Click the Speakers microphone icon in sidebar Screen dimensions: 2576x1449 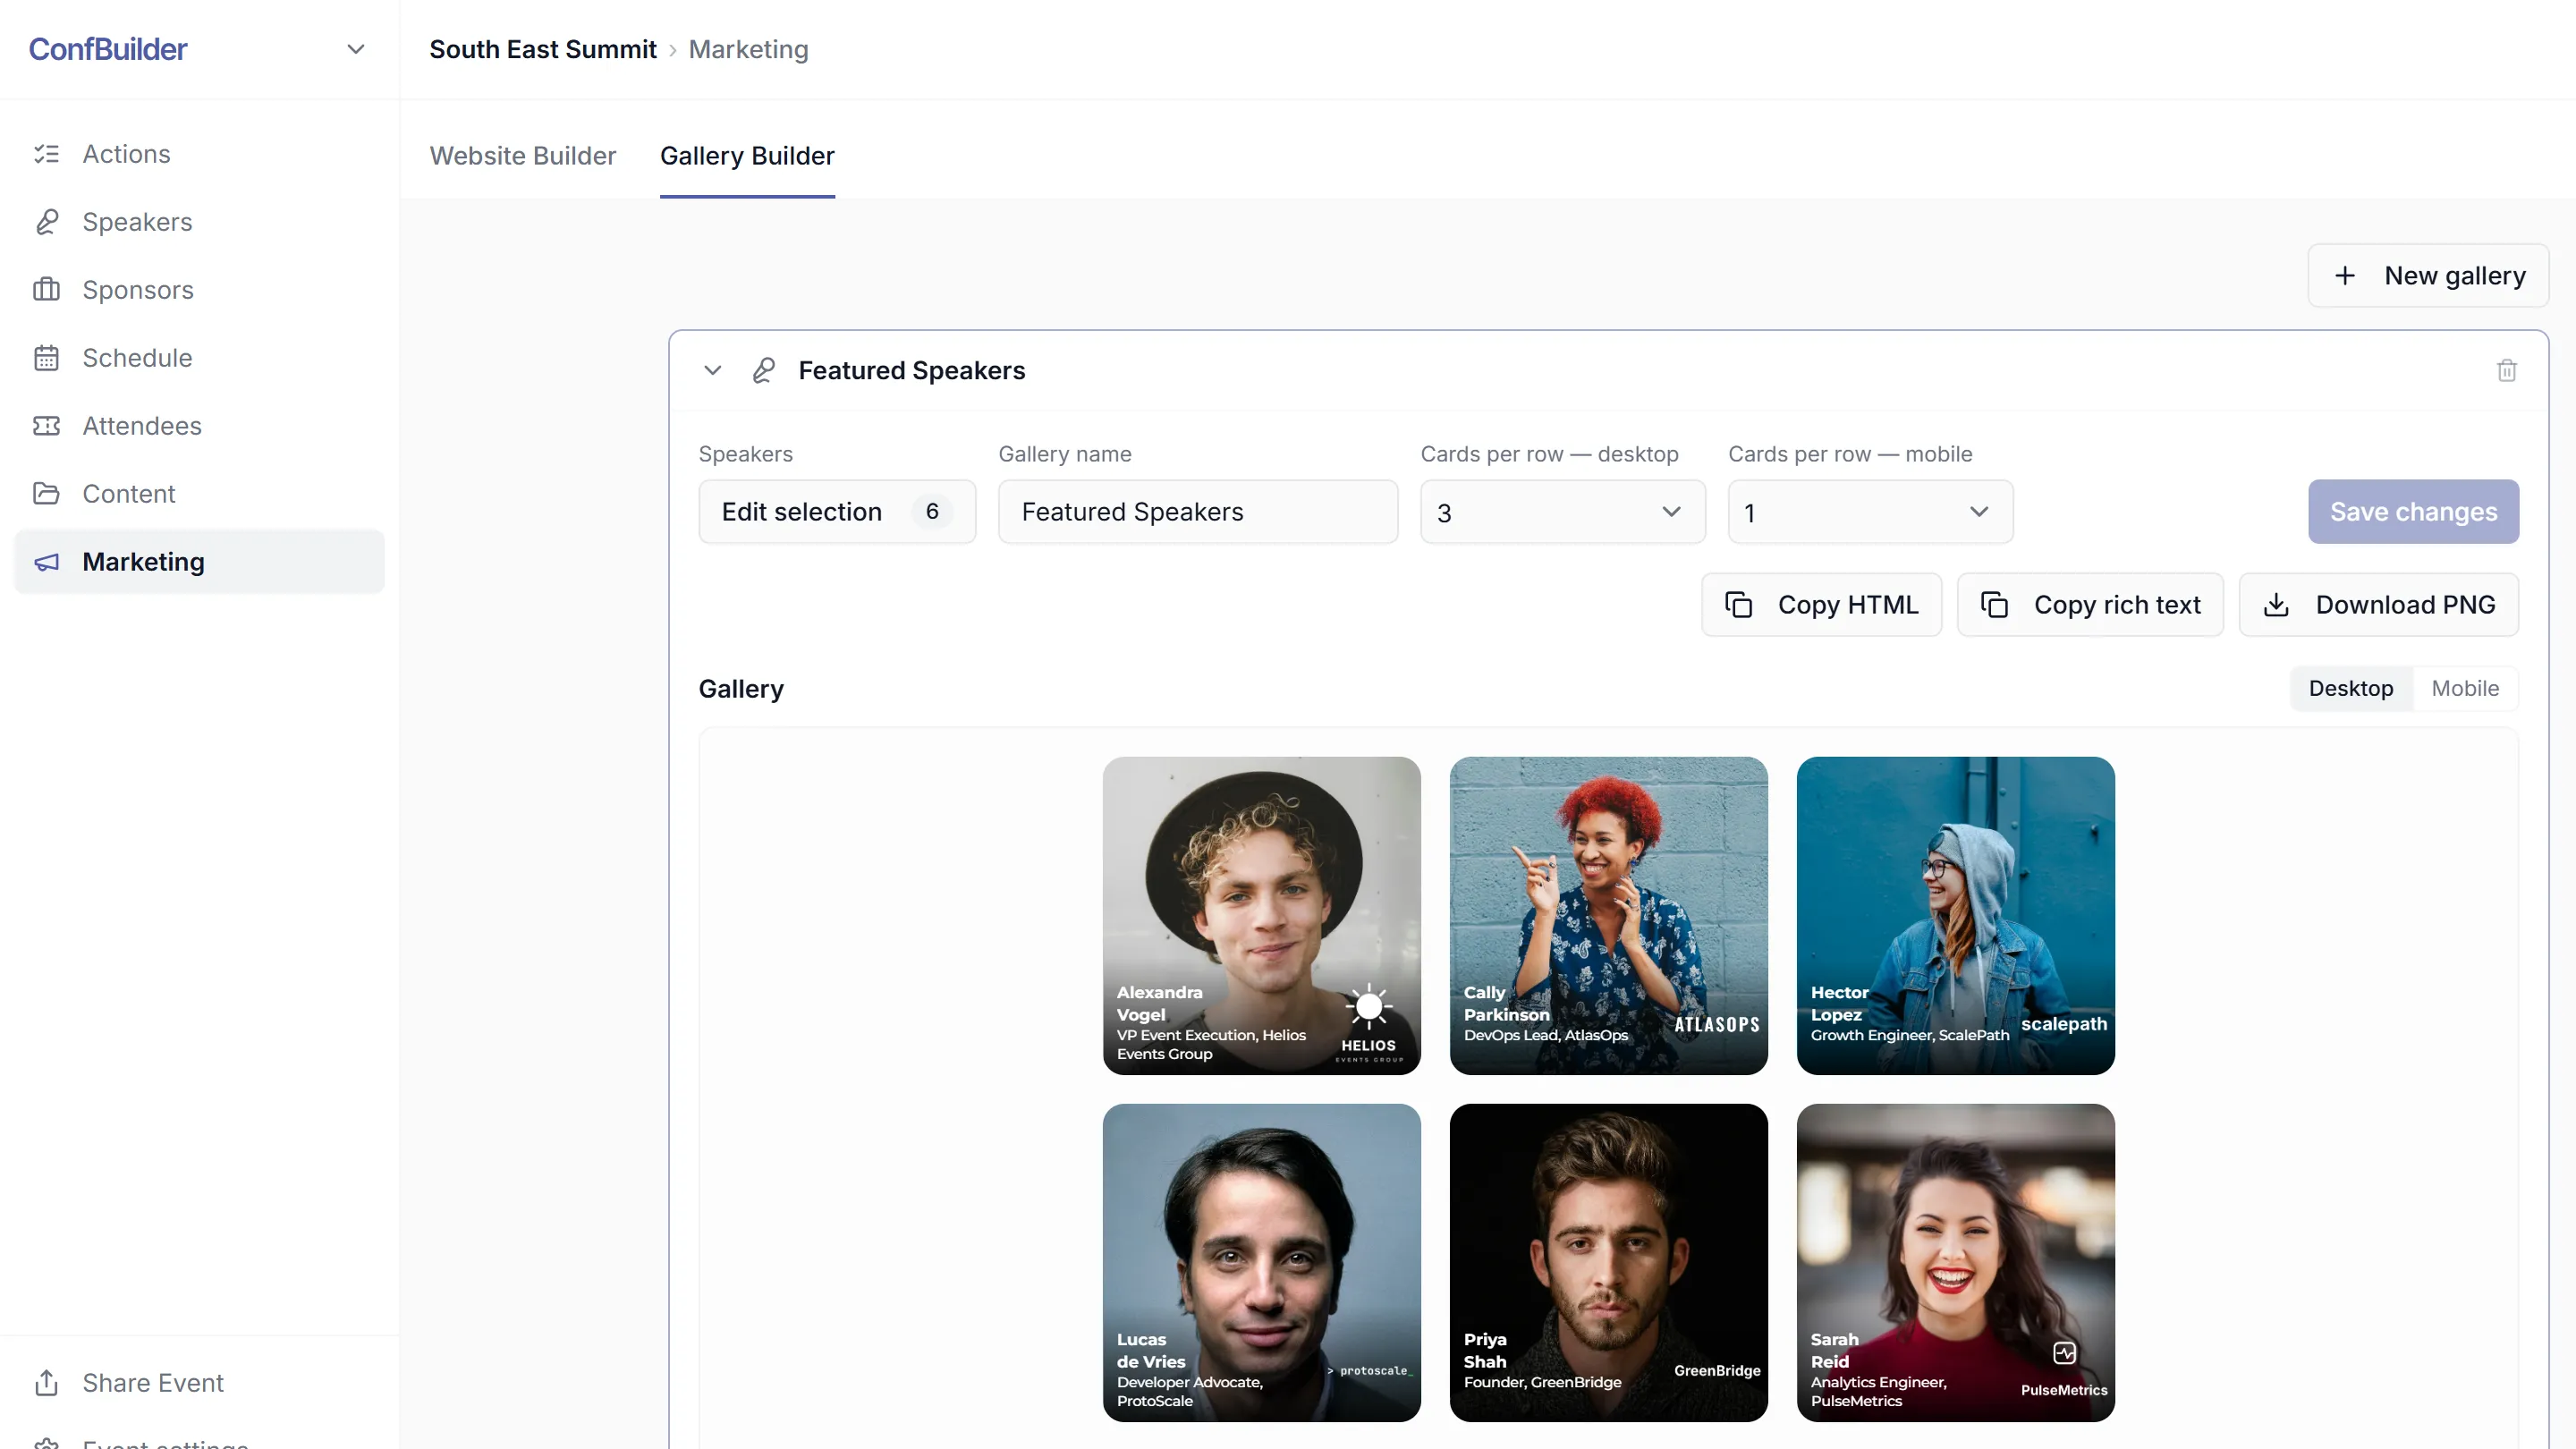pyautogui.click(x=46, y=222)
